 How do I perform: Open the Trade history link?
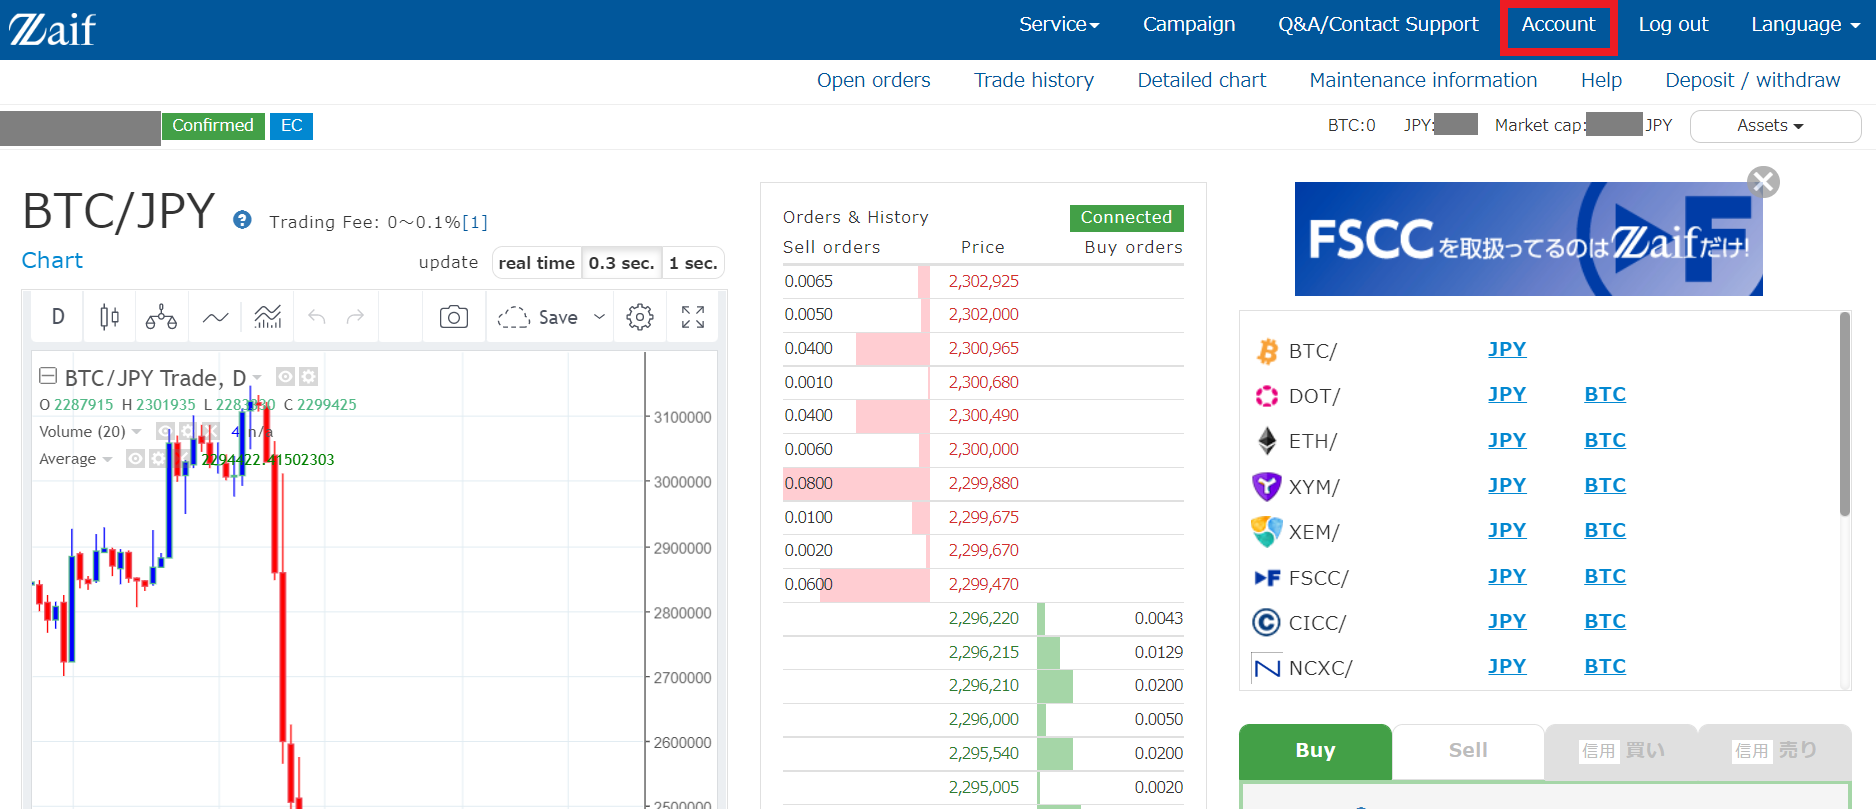pos(1034,81)
